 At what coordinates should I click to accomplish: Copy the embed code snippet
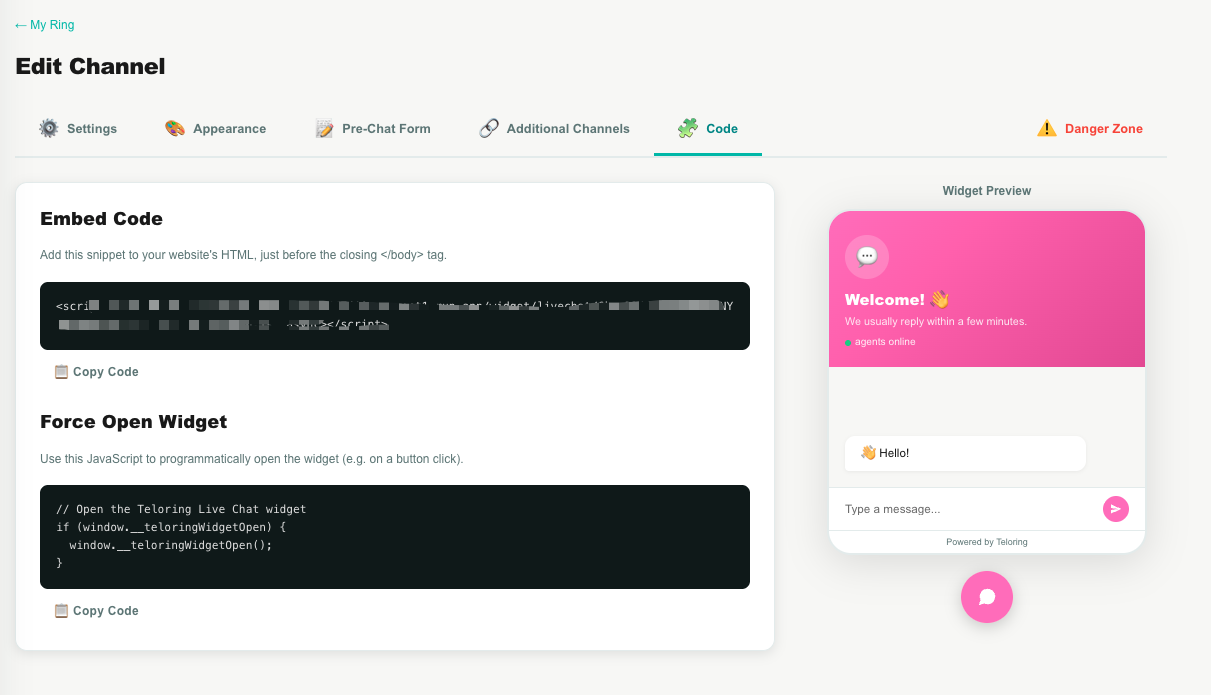coord(96,371)
